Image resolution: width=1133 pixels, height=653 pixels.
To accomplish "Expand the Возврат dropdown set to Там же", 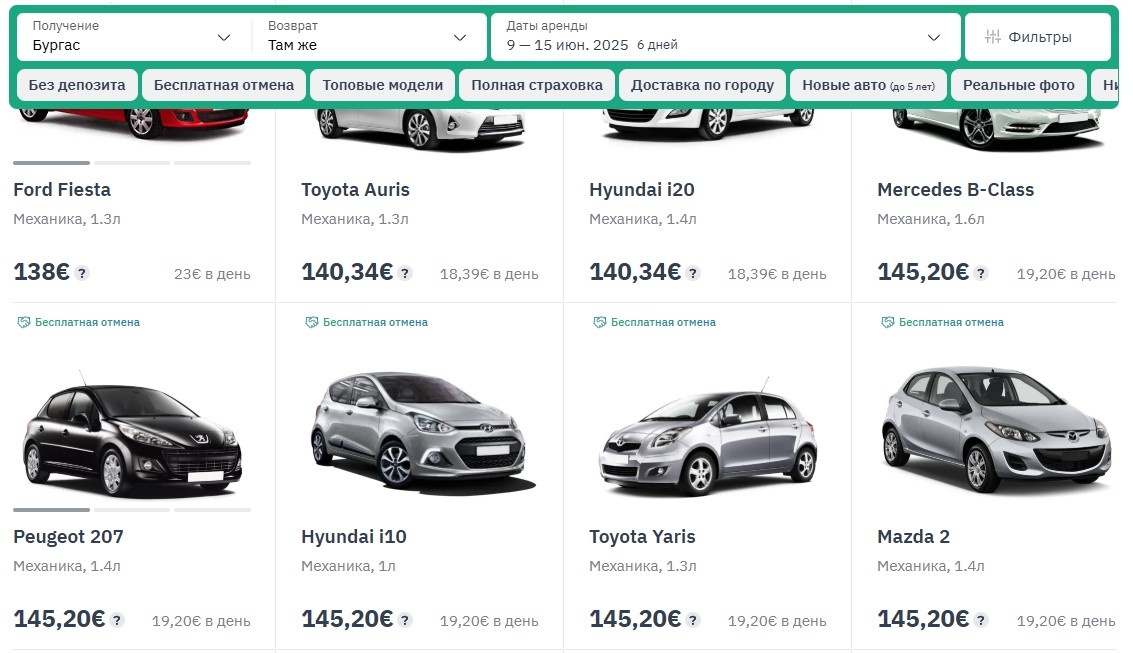I will coord(369,37).
